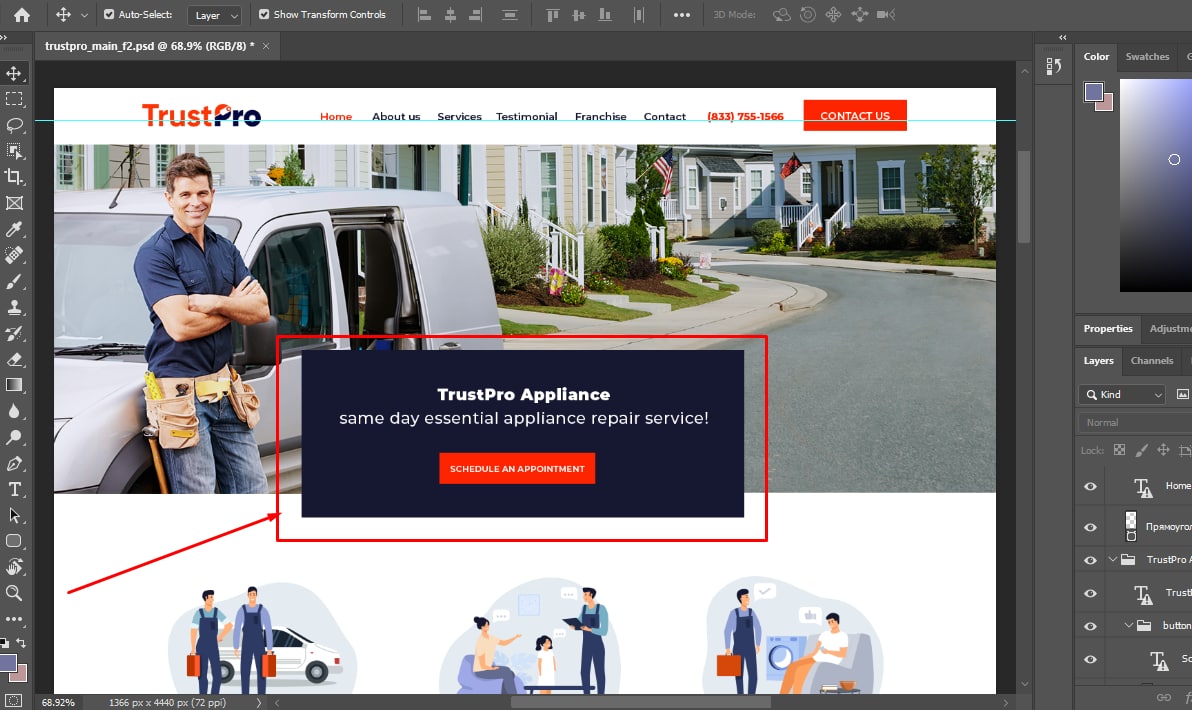
Task: Open the options bar three-dots align menu
Action: tap(682, 14)
